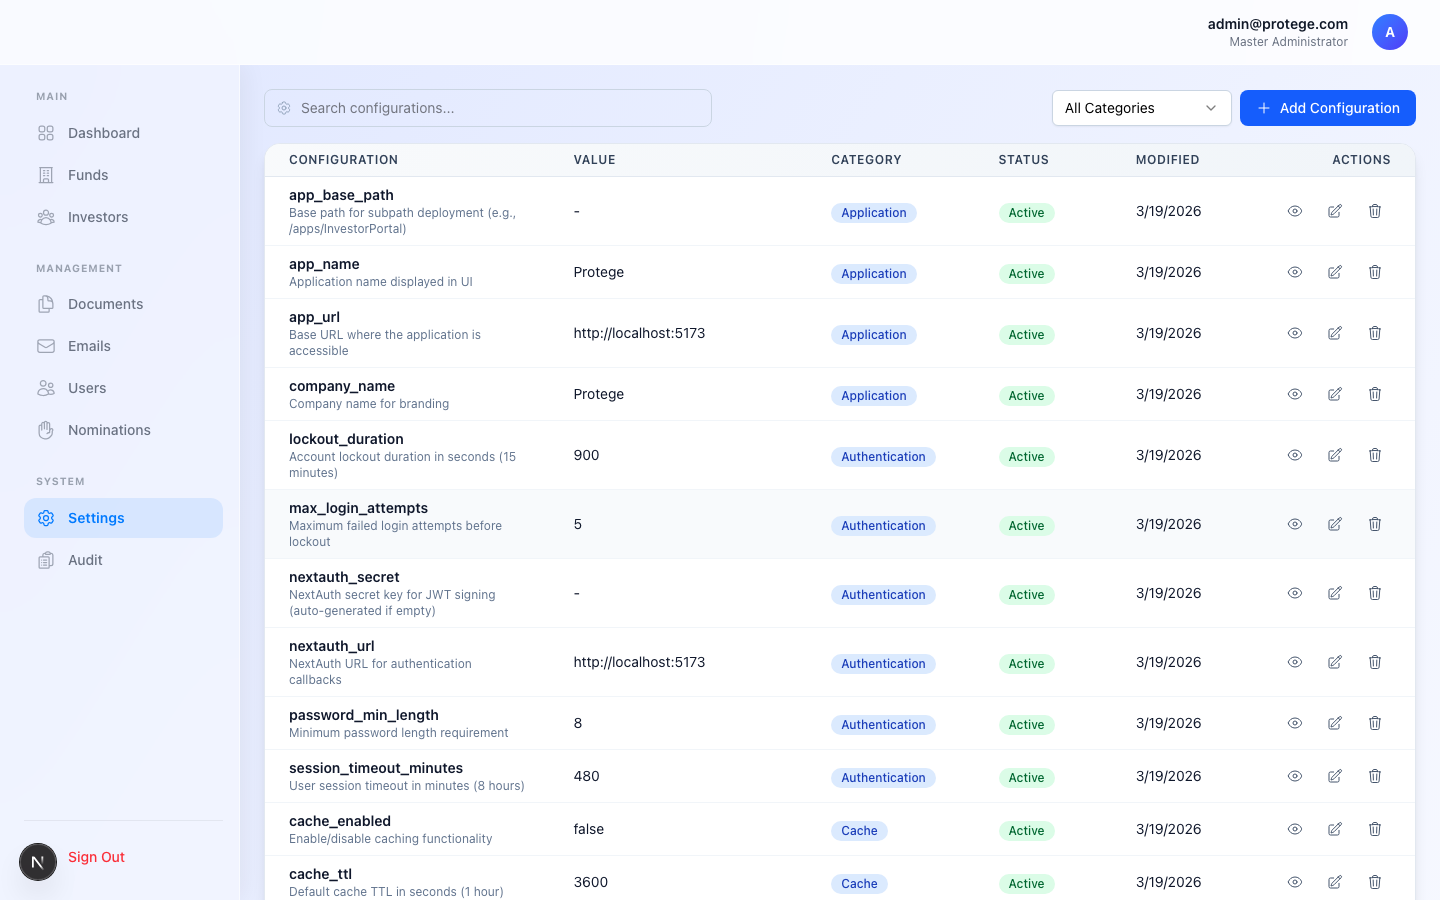Expand the category filter chevron
The image size is (1440, 900).
pyautogui.click(x=1211, y=107)
